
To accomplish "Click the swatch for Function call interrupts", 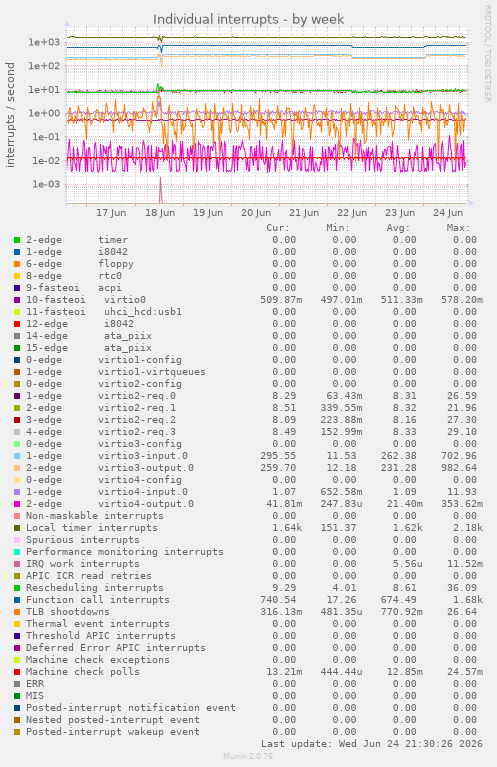I will click(17, 600).
